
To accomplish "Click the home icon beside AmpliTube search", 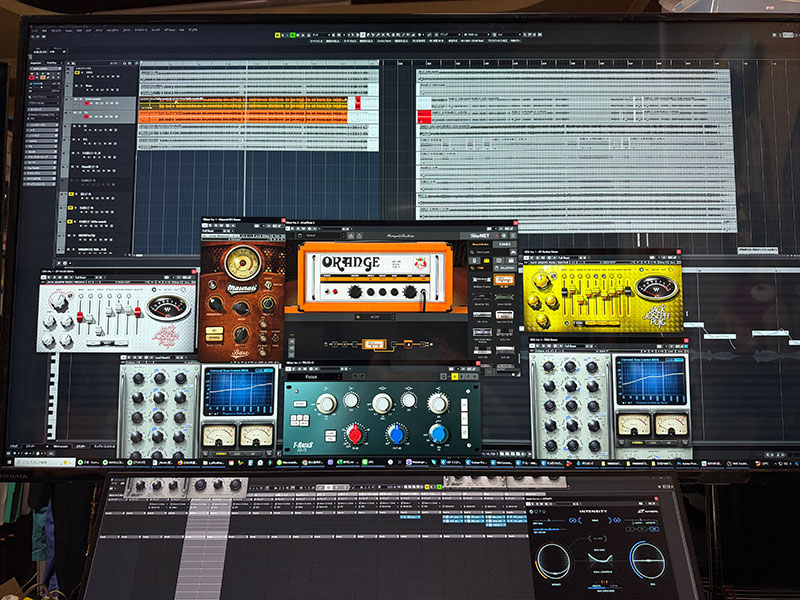I will pyautogui.click(x=512, y=253).
